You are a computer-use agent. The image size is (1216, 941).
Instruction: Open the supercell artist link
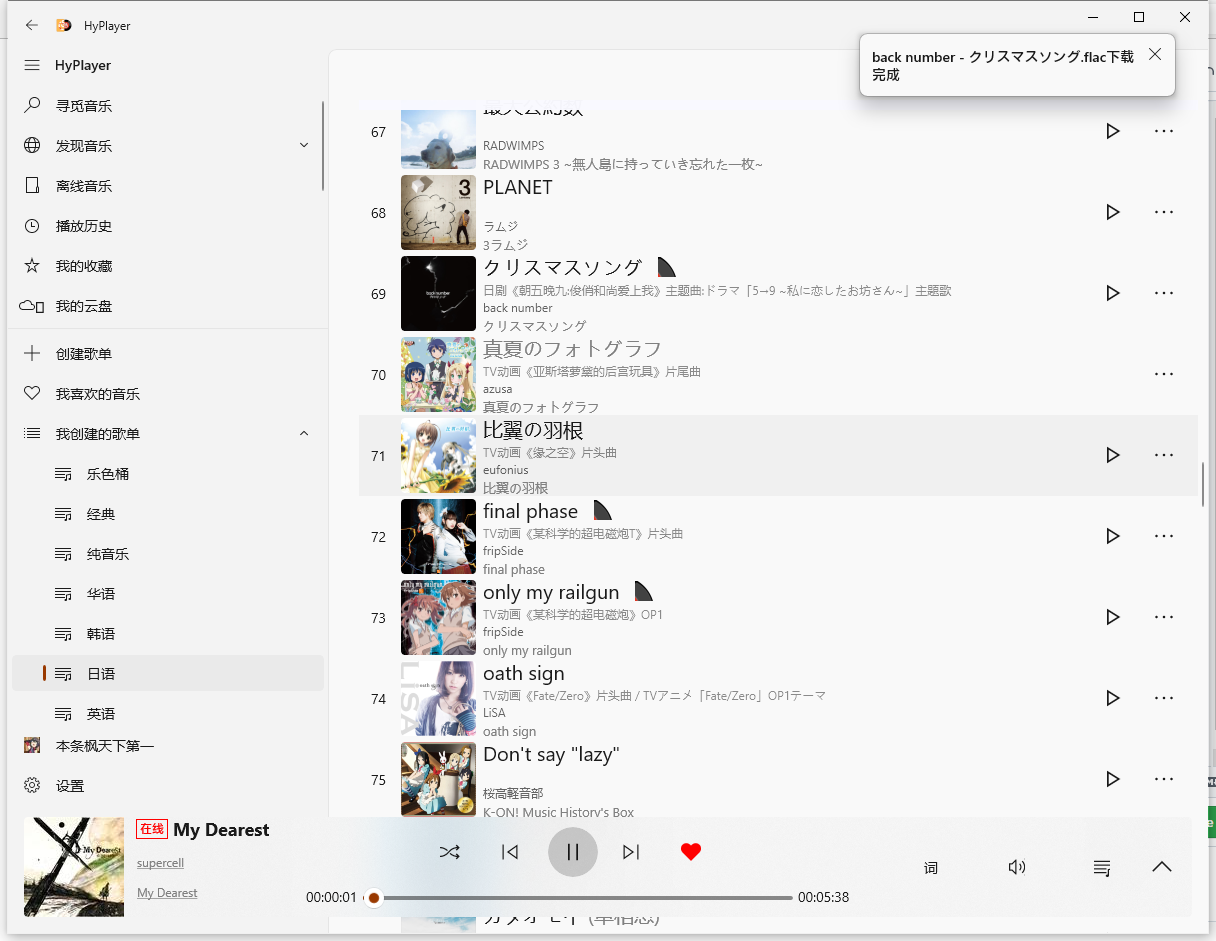click(x=160, y=862)
